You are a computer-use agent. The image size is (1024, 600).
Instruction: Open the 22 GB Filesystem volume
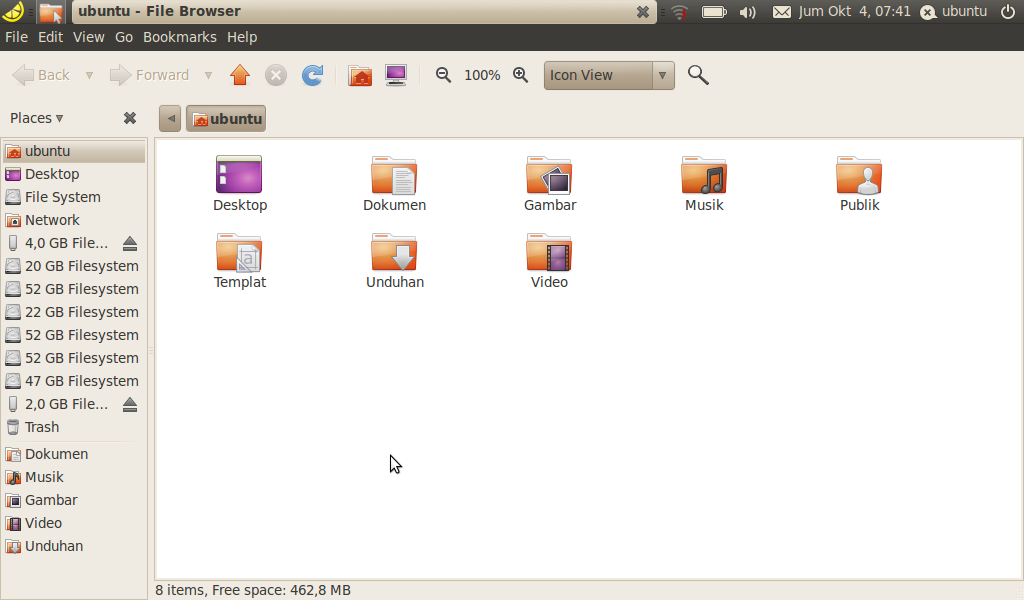click(74, 312)
